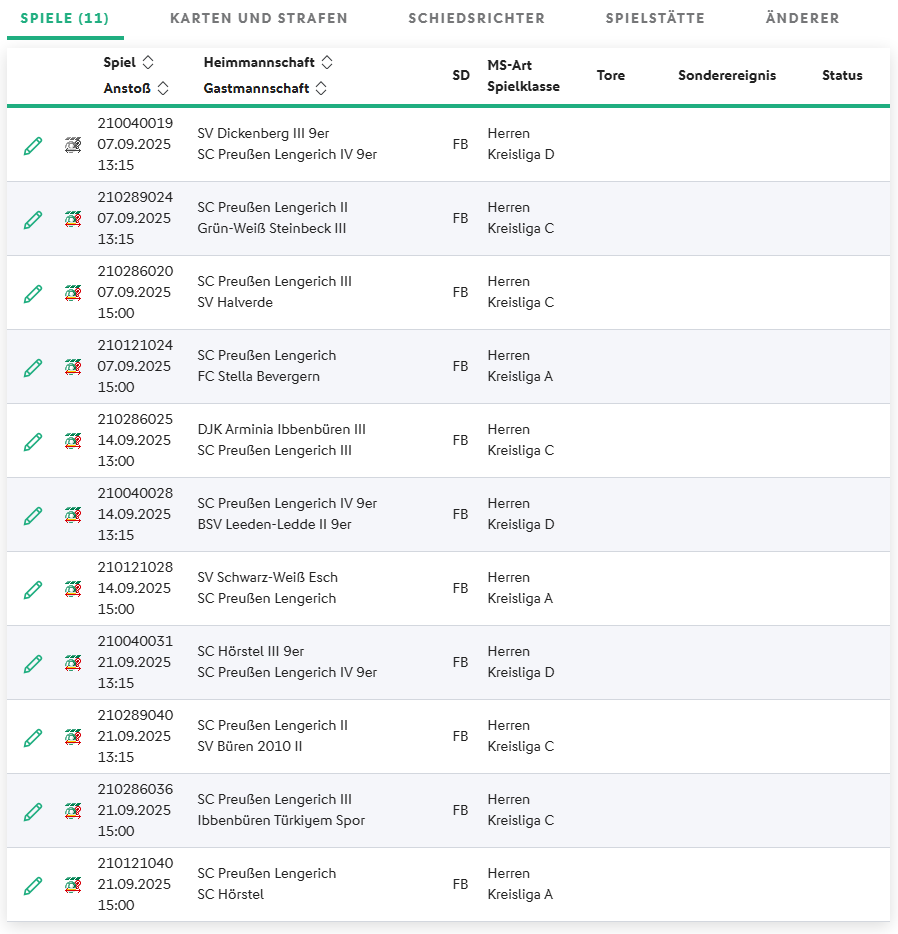Sort the table by Spiel number
This screenshot has width=898, height=934.
point(148,63)
